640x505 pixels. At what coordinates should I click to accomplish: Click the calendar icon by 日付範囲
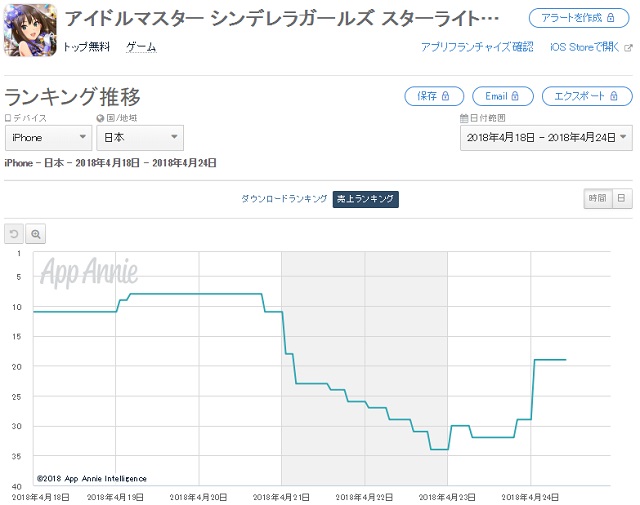click(464, 118)
